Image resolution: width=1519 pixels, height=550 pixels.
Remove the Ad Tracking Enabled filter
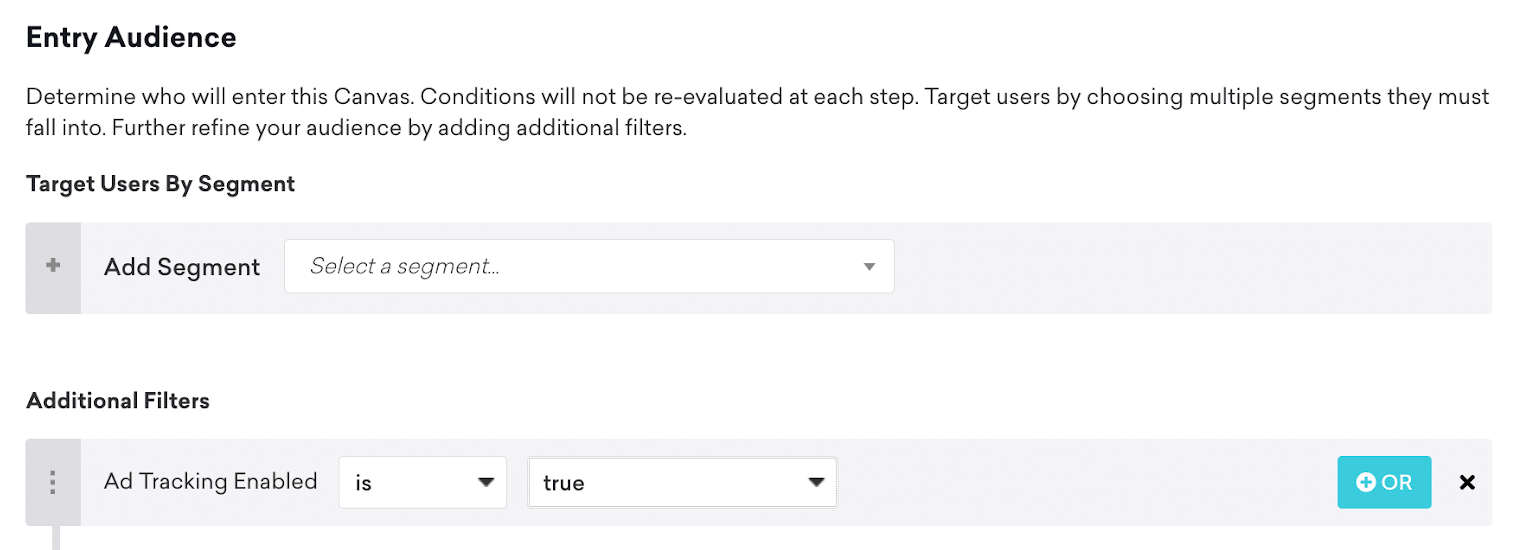click(1467, 482)
